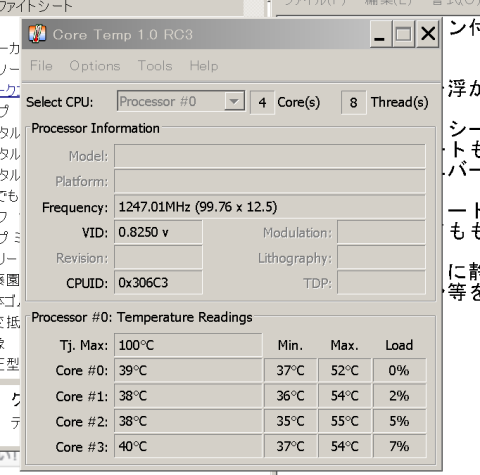
Task: Select the CPUID value 0x306C3
Action: coord(158,283)
